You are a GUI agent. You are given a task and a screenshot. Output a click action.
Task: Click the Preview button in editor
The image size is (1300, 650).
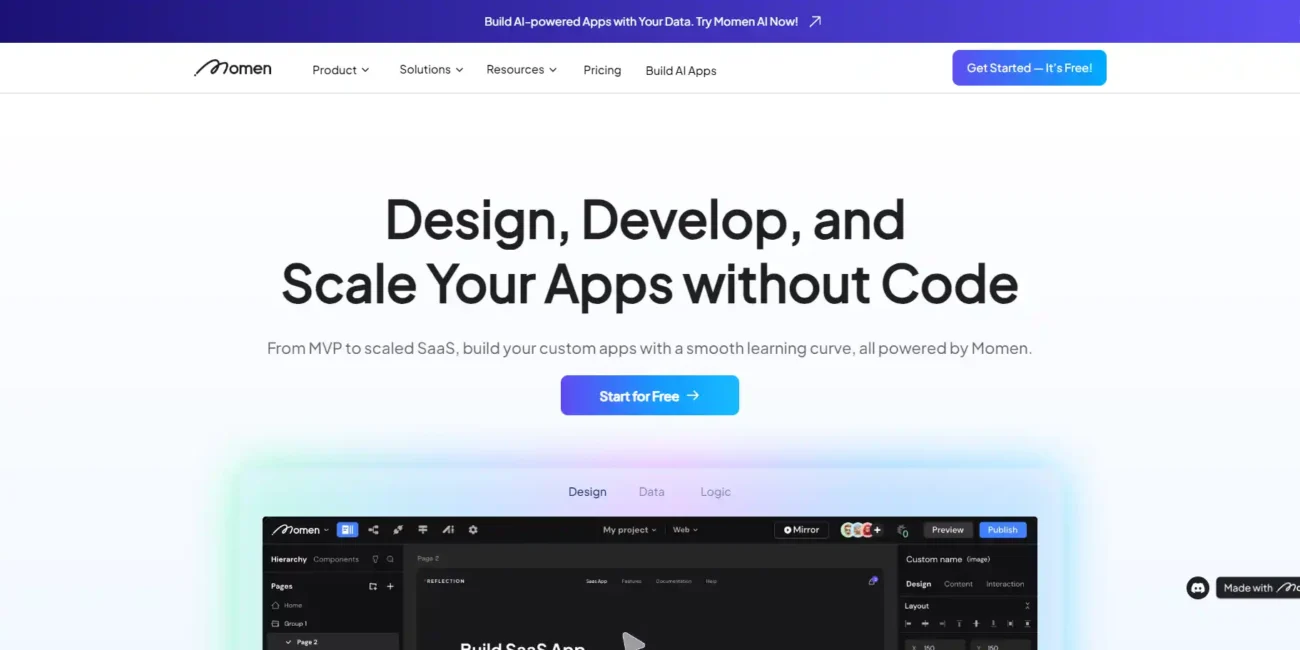tap(948, 530)
